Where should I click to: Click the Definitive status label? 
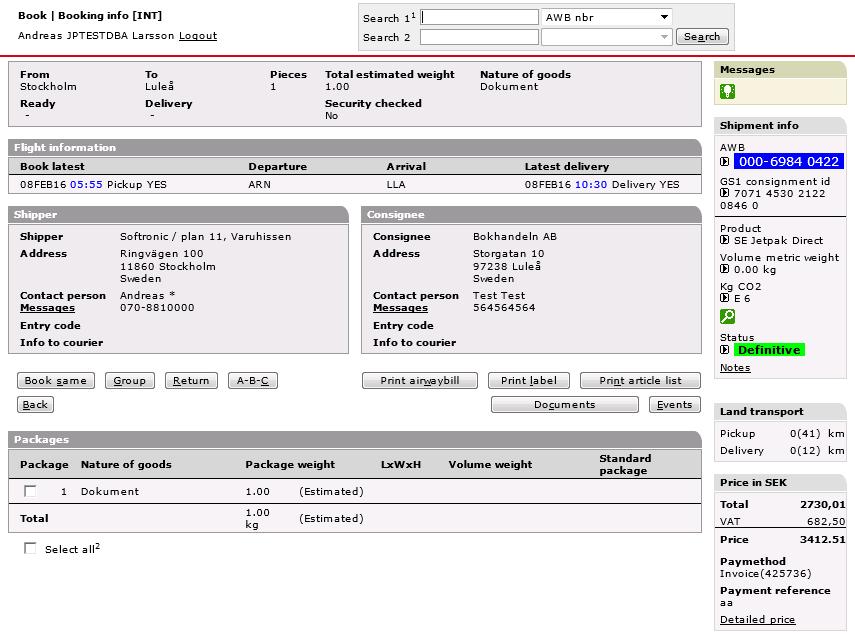(769, 349)
